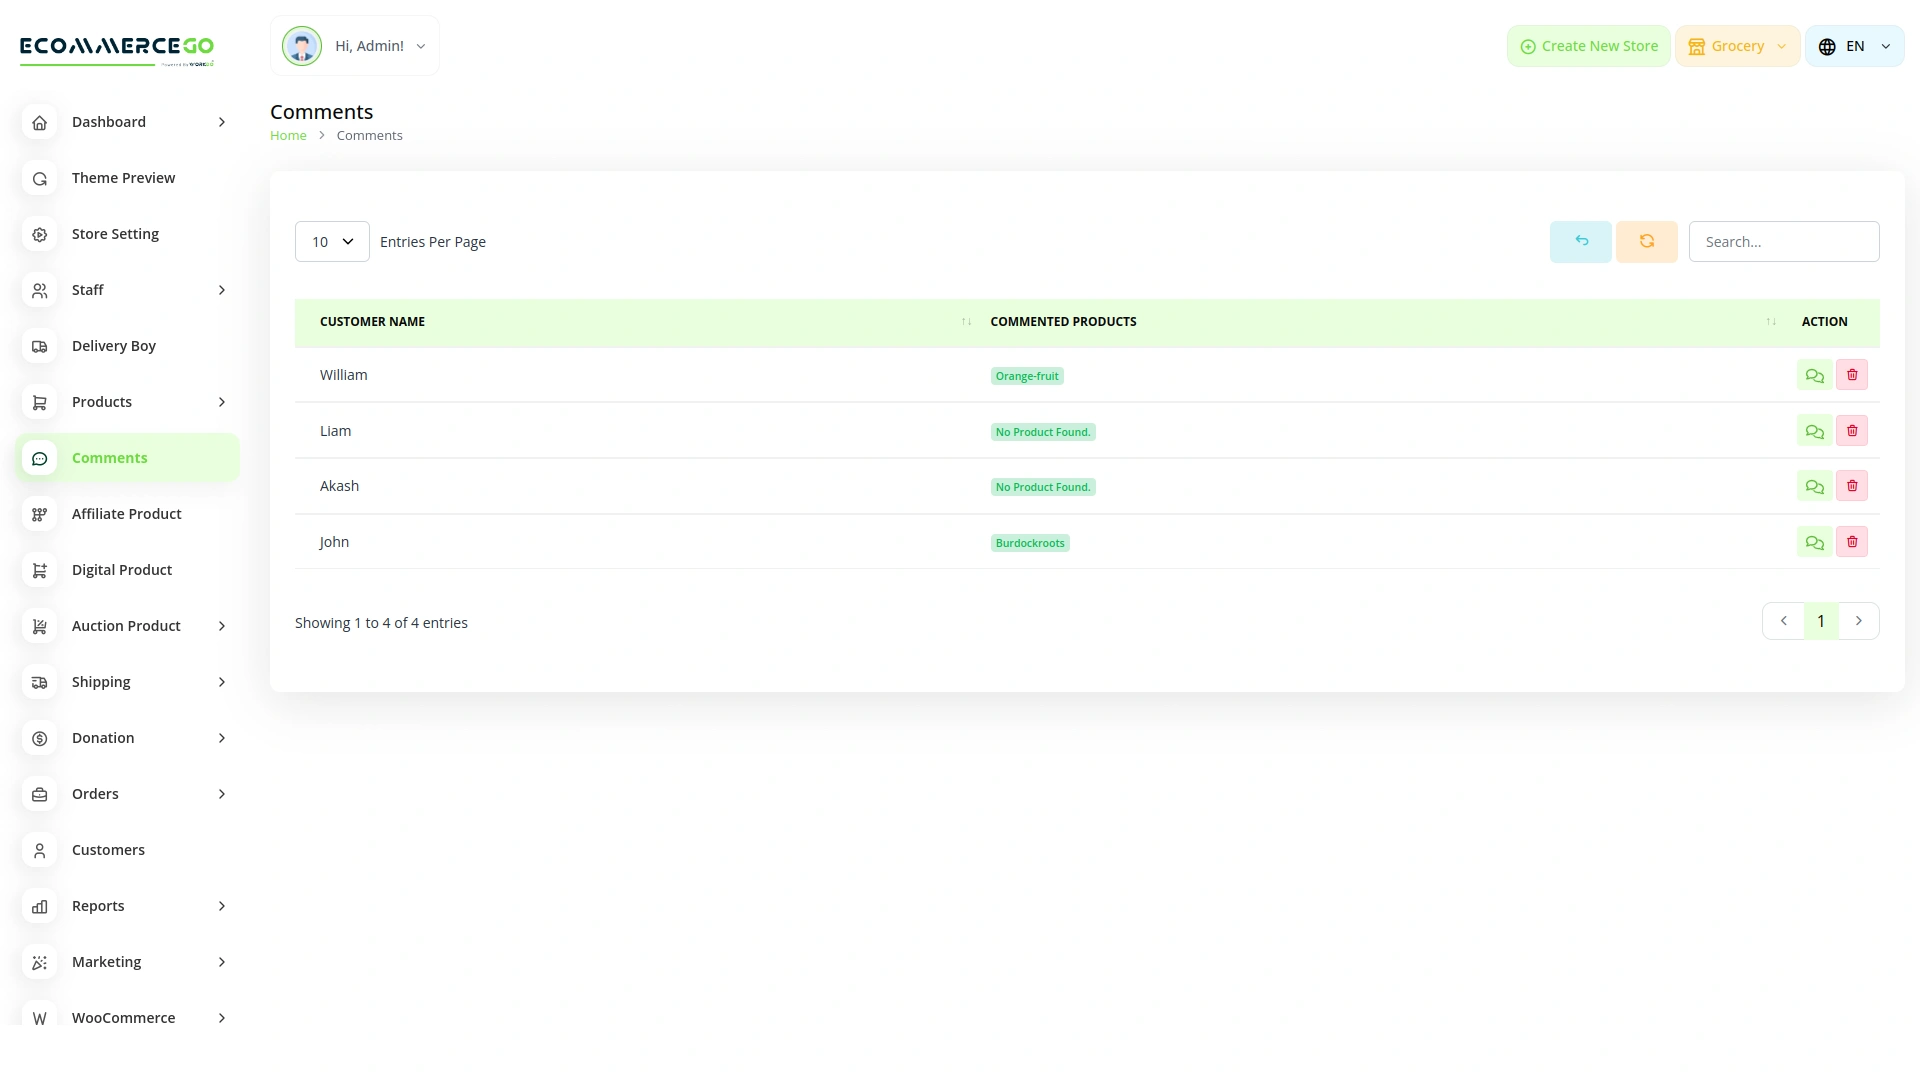
Task: Toggle sorting on the Customer Name column
Action: click(966, 321)
